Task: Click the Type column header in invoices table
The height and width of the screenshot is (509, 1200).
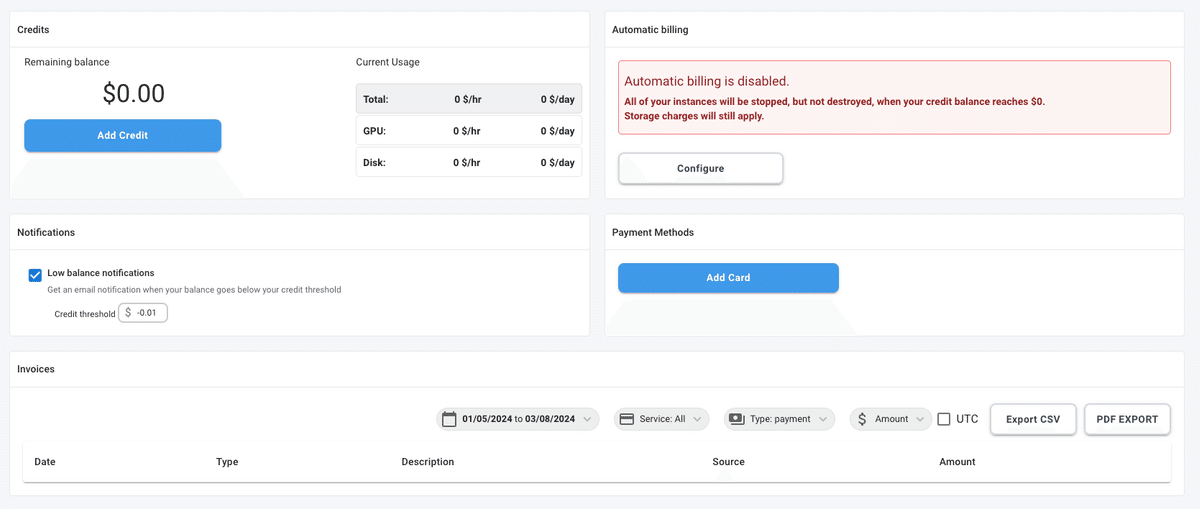Action: (227, 462)
